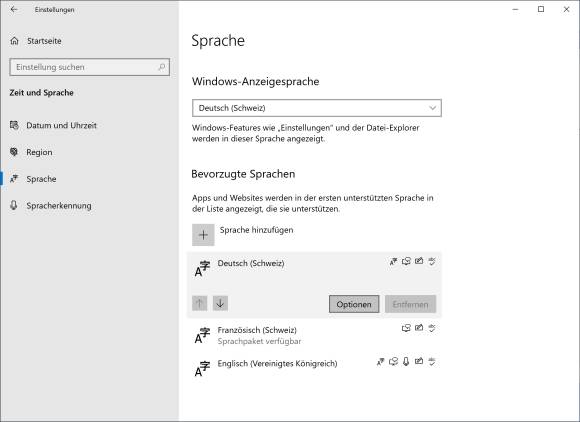The width and height of the screenshot is (580, 422).
Task: Click the Datum und Uhrzeit calendar icon
Action: click(14, 125)
